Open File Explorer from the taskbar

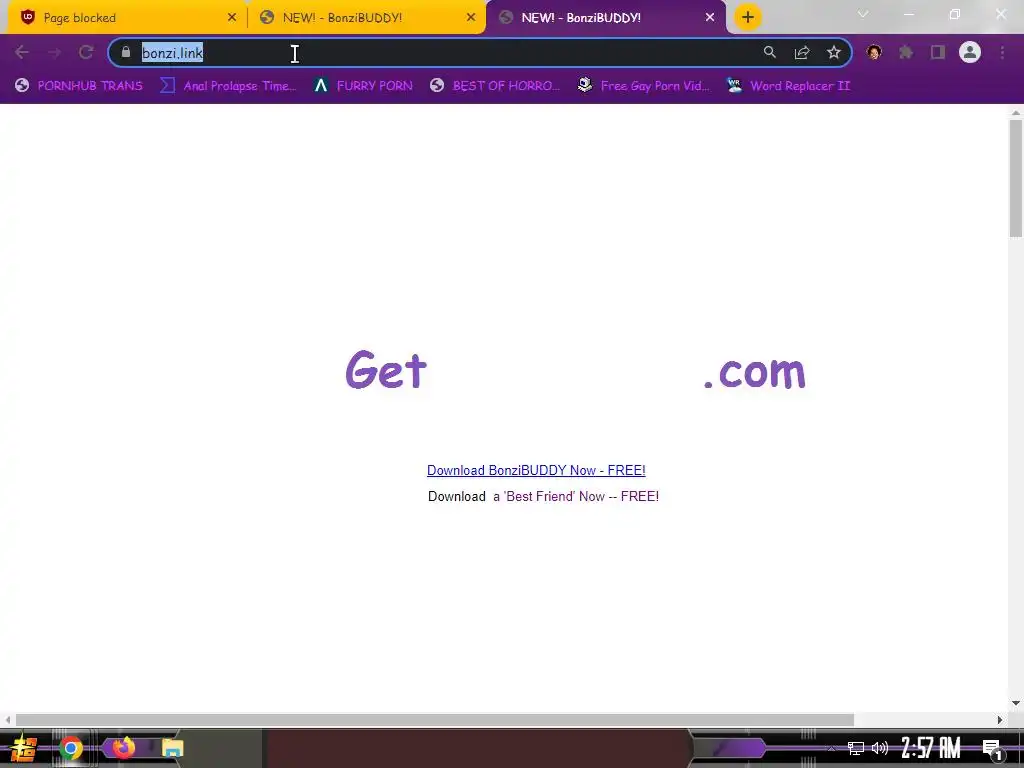[x=172, y=748]
